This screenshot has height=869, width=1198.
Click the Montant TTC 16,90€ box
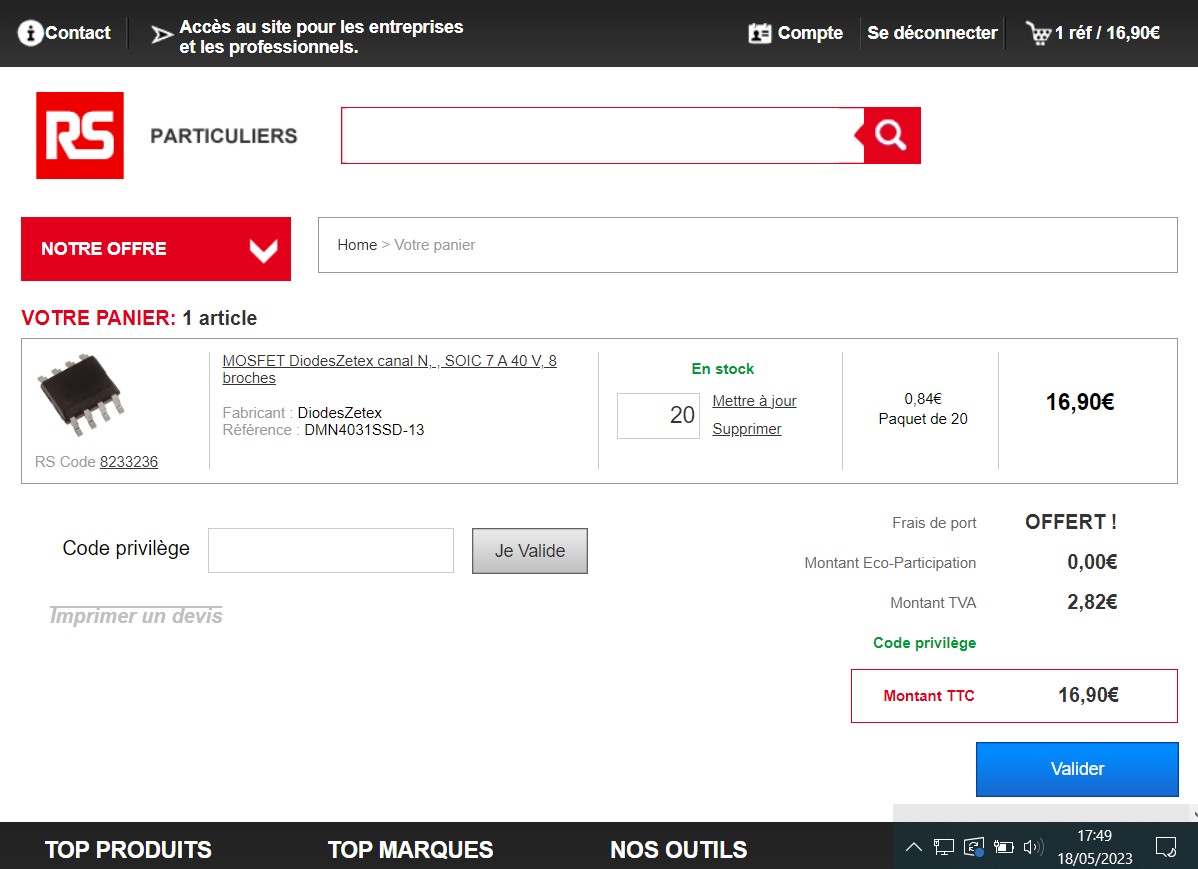(1014, 696)
